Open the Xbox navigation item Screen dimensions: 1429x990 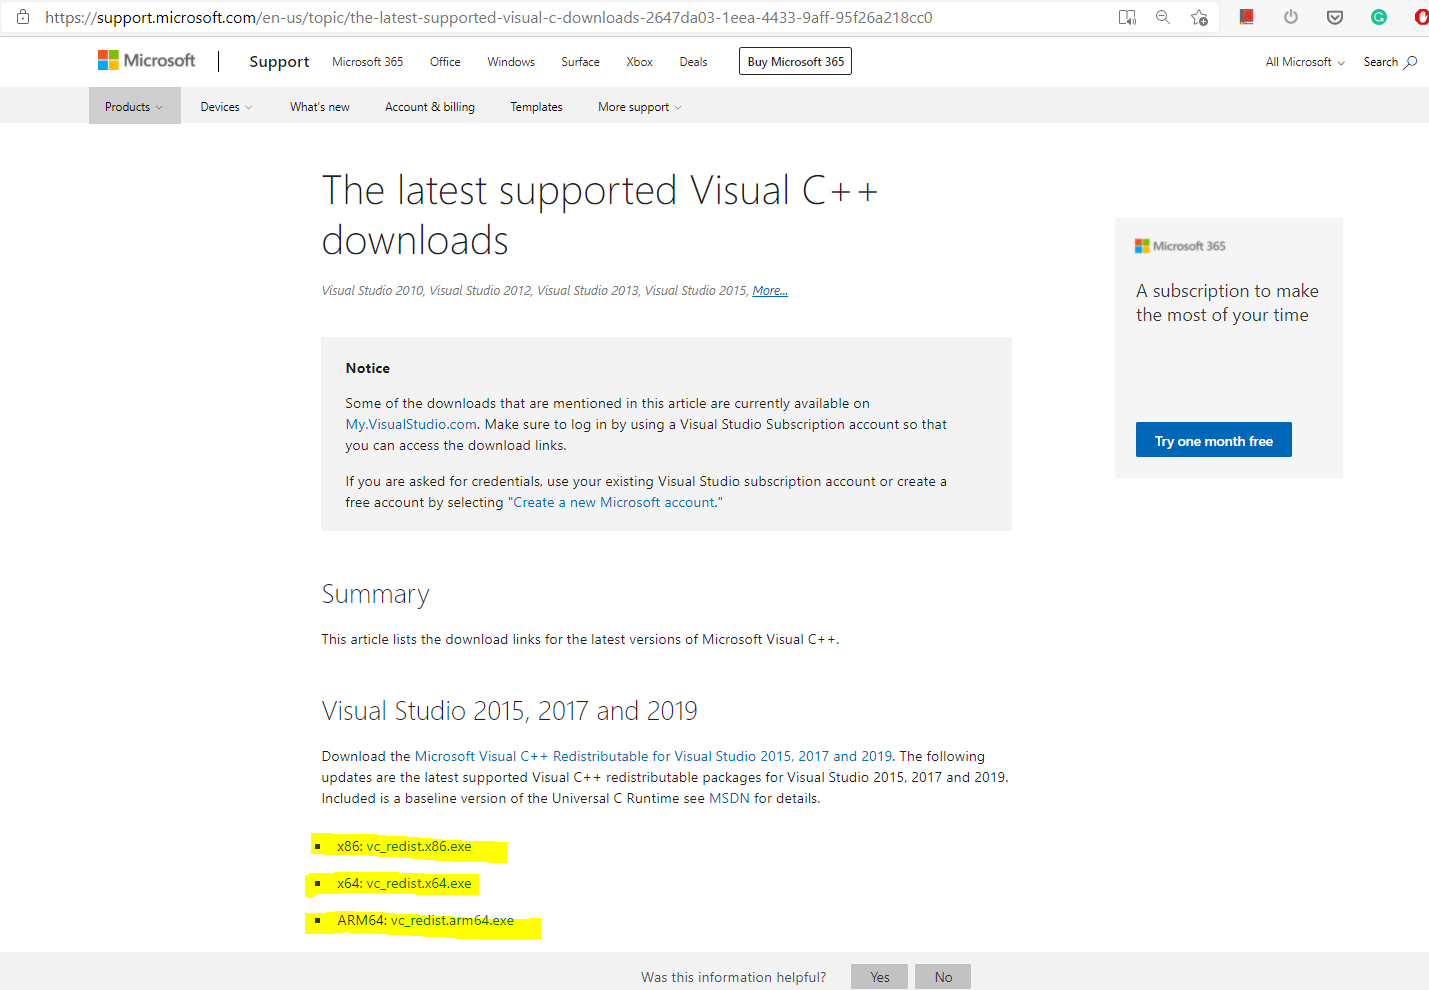[x=639, y=62]
